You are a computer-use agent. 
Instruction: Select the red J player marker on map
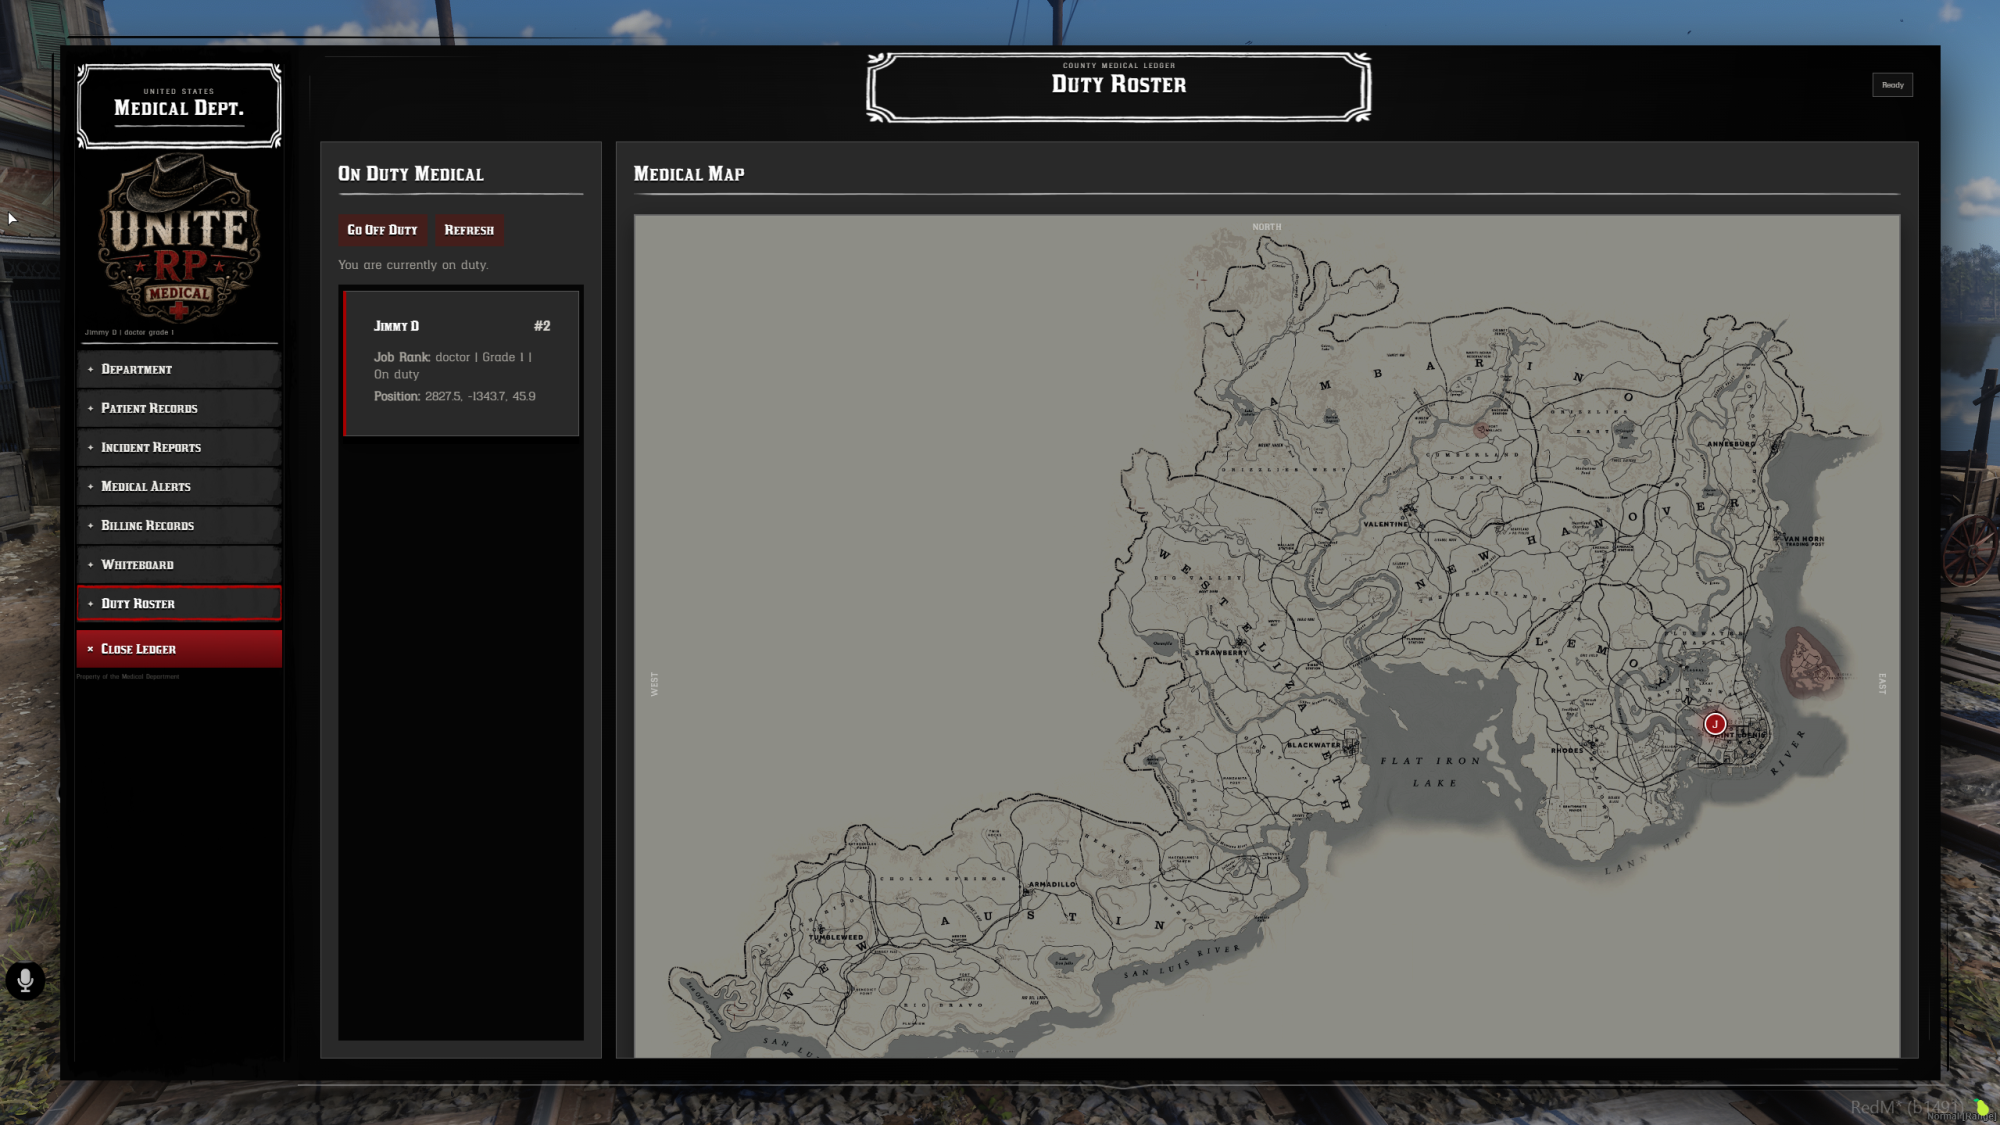pos(1715,724)
